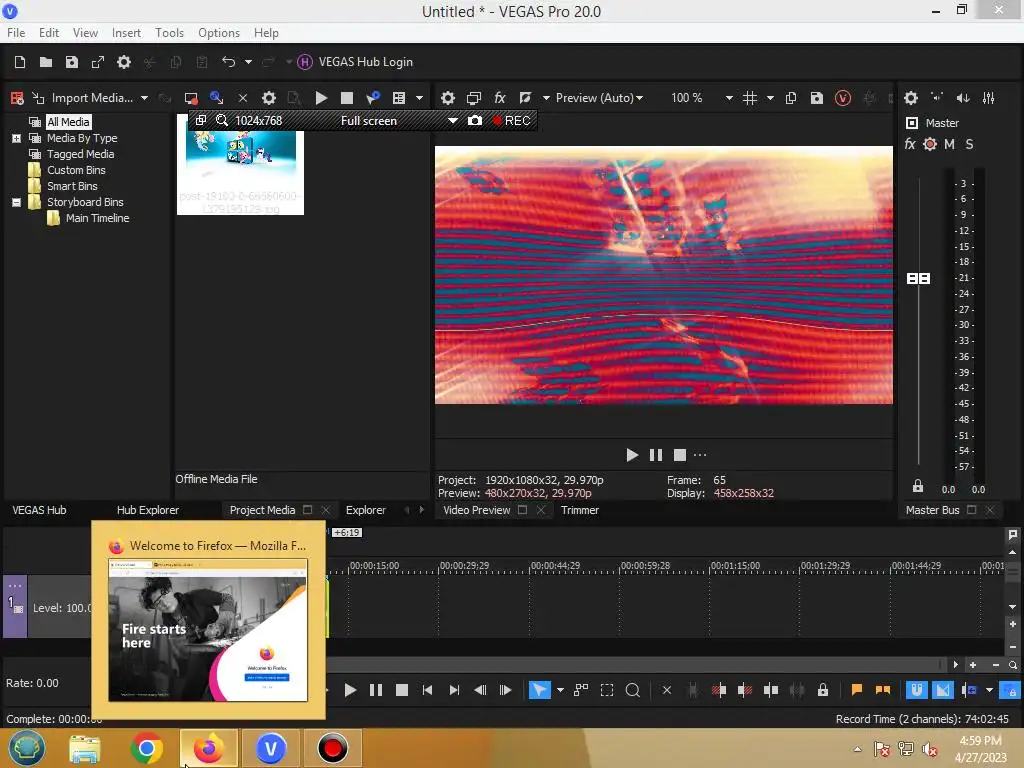Start media preview play button
The width and height of the screenshot is (1024, 768).
pyautogui.click(x=321, y=98)
